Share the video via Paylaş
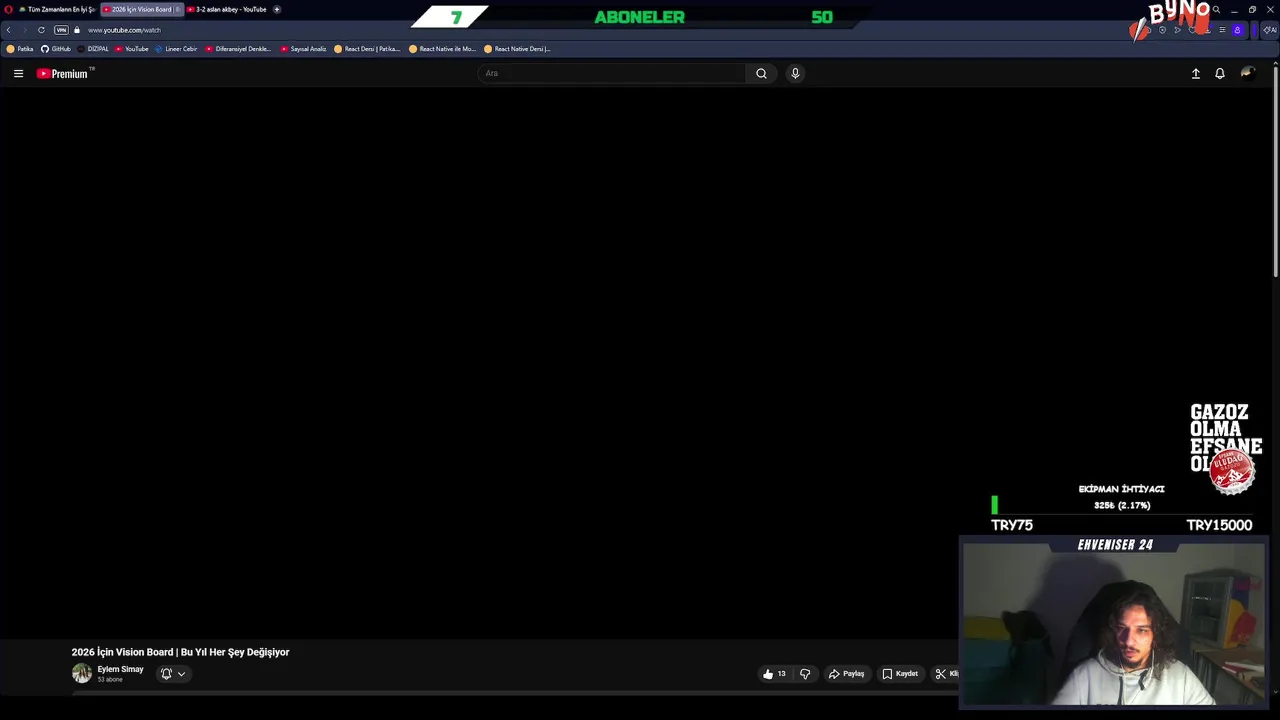The height and width of the screenshot is (720, 1280). click(846, 674)
